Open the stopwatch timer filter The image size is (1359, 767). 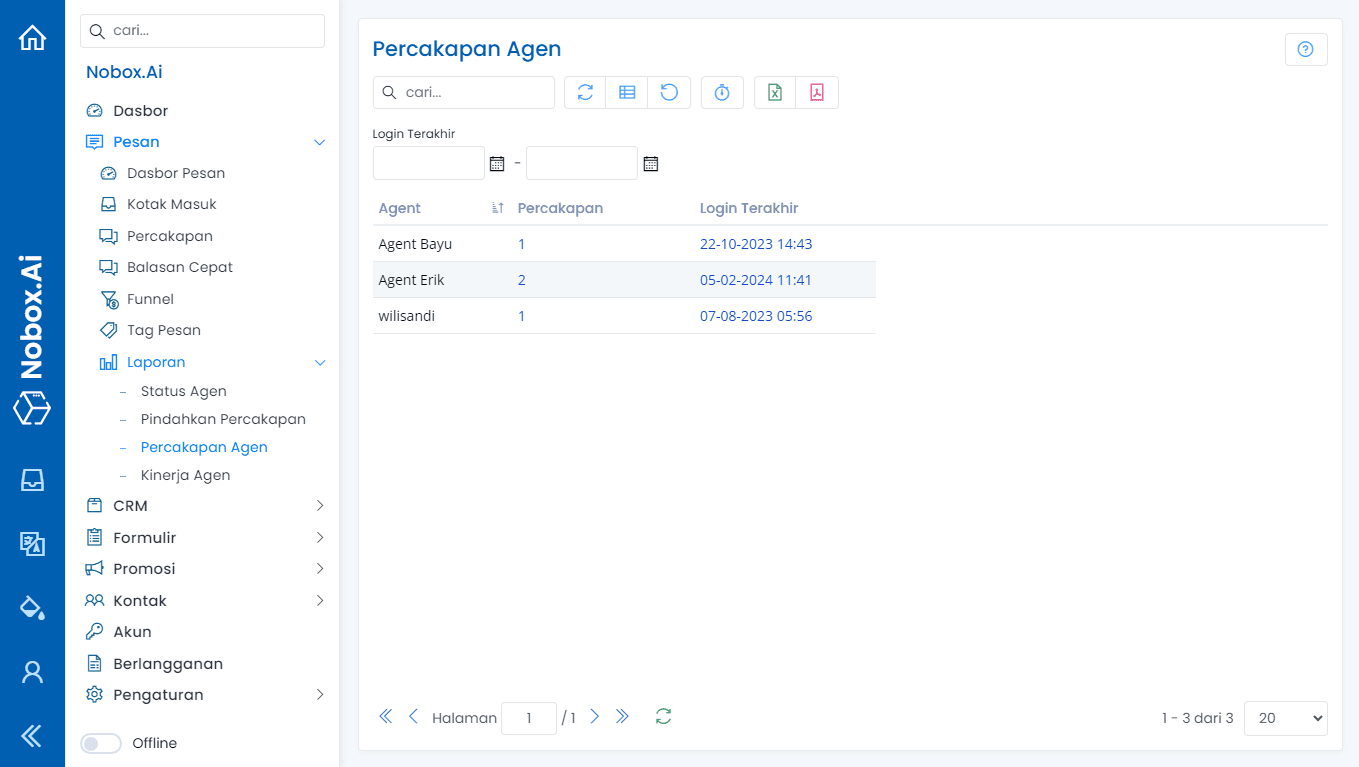coord(722,92)
